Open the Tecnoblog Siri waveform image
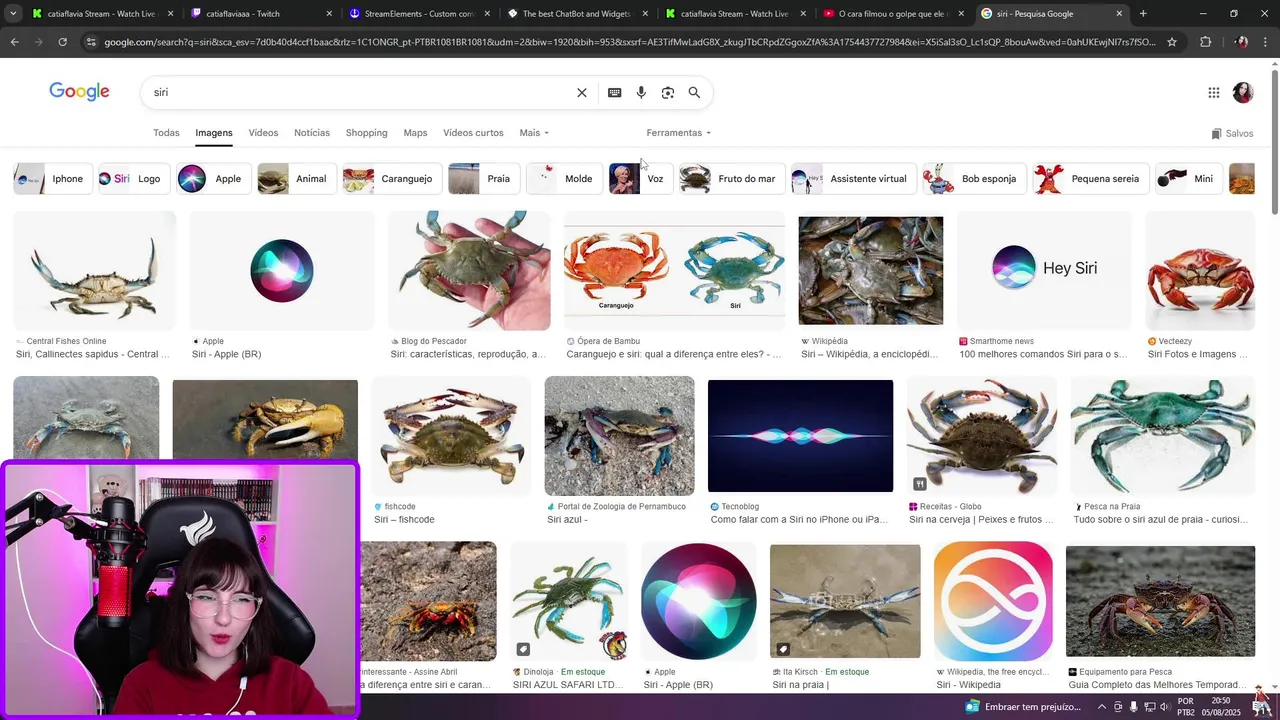 click(x=800, y=436)
